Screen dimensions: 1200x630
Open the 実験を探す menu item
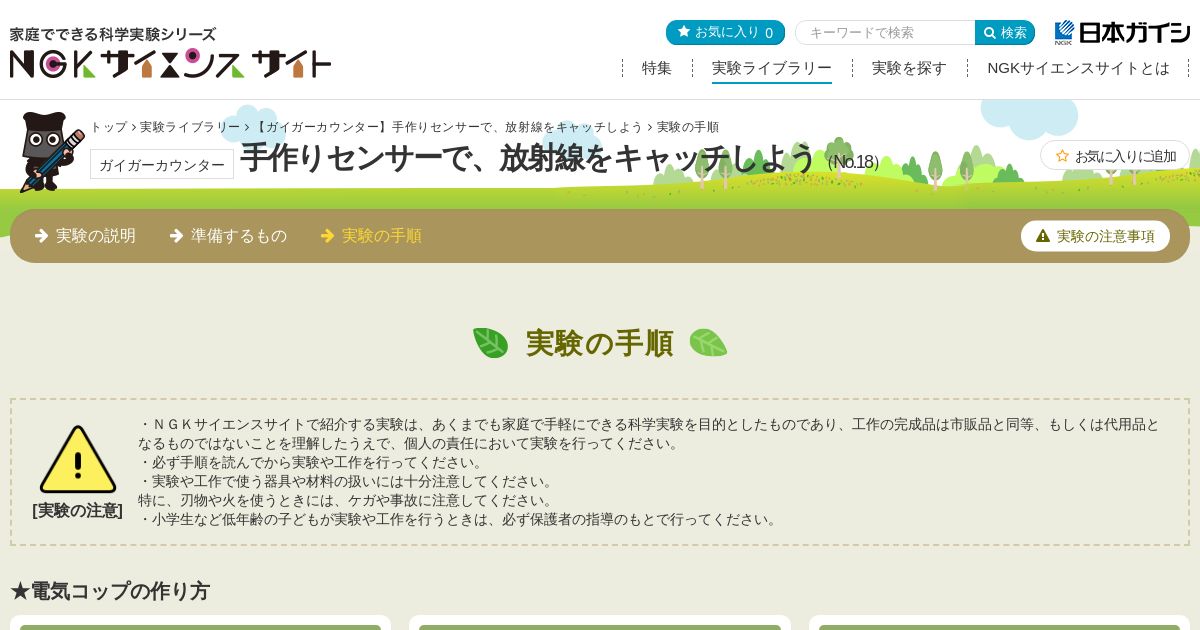(x=909, y=68)
